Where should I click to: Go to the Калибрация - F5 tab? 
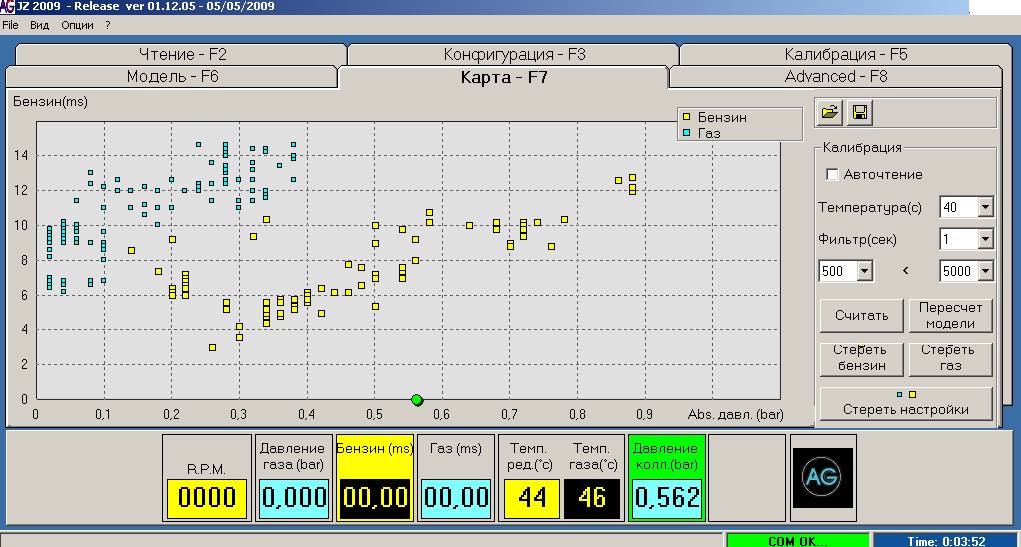click(x=845, y=54)
